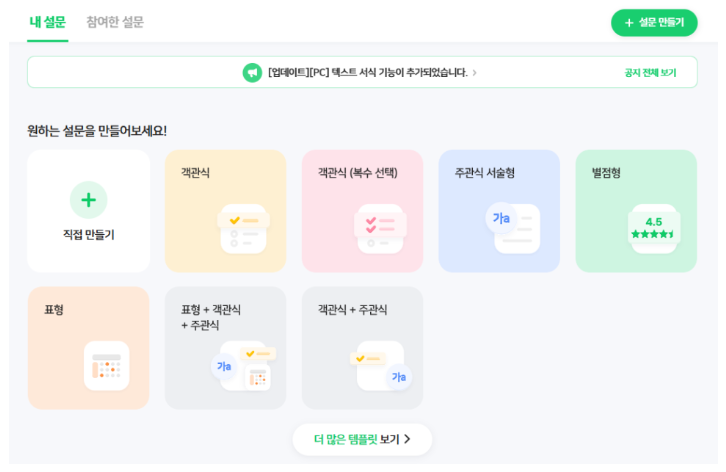Click the chevron after the update notice
Screen dimensions: 726x472
[474, 73]
